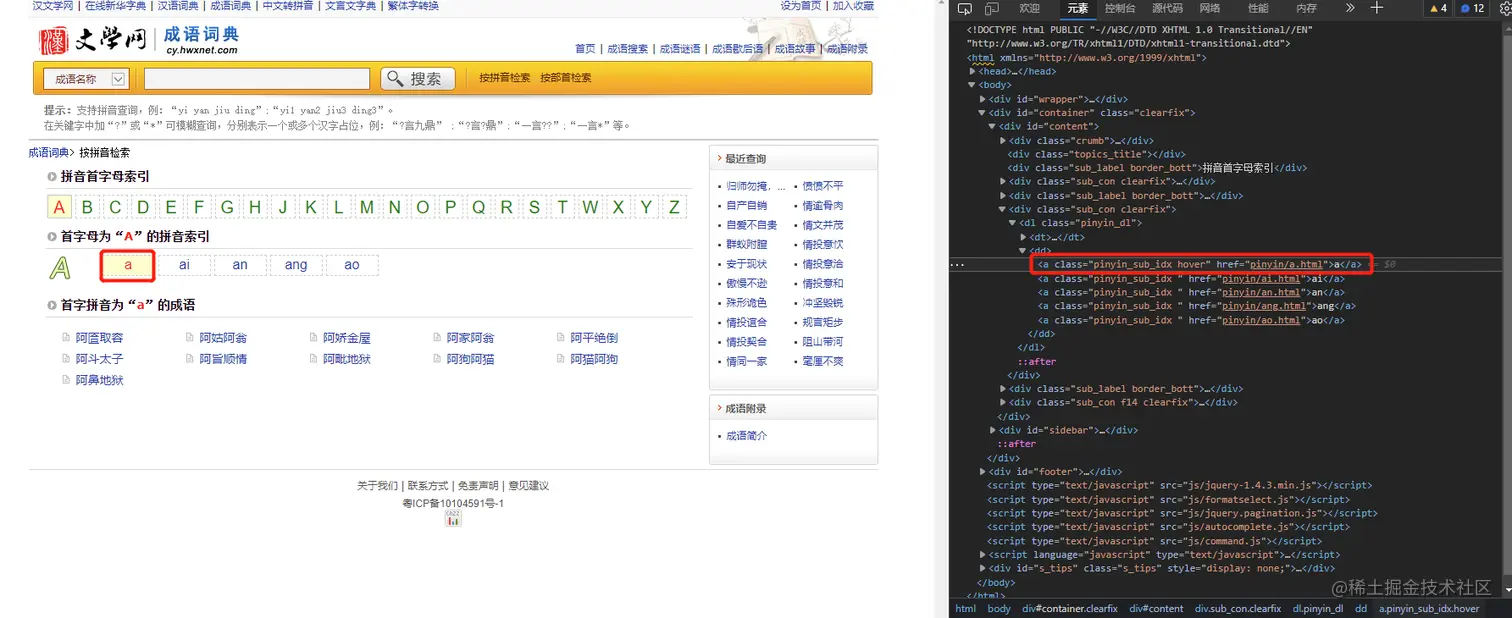Viewport: 1512px width, 618px height.
Task: Open the 内存 memory tab
Action: click(1306, 8)
